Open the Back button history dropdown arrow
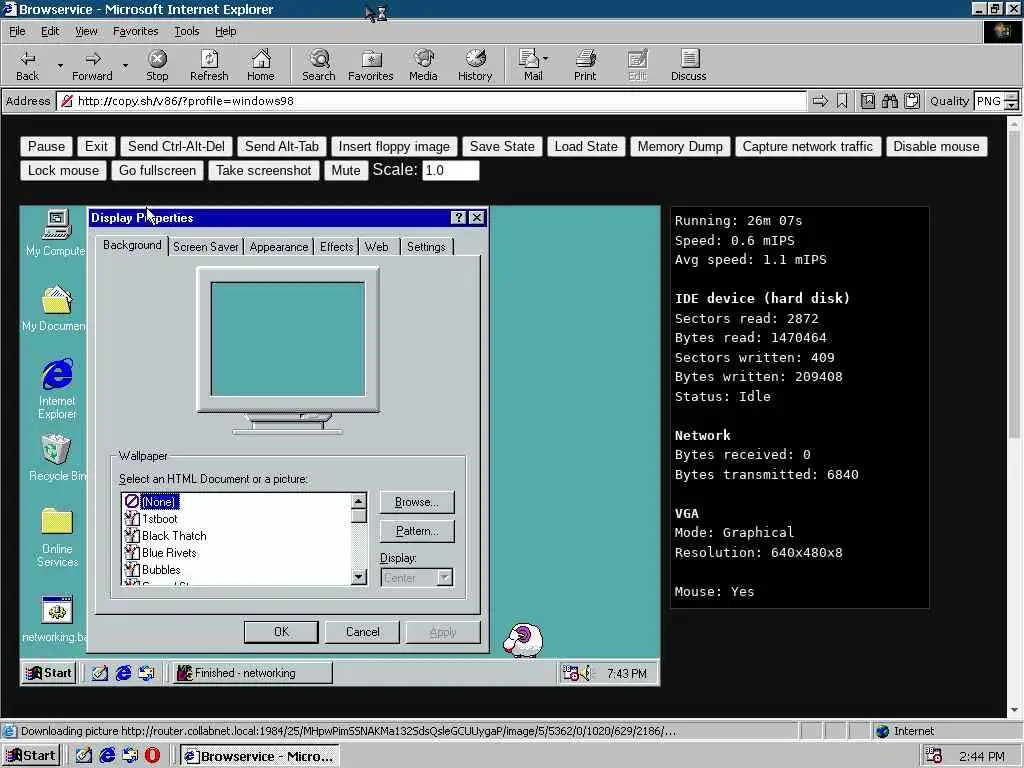The width and height of the screenshot is (1024, 768). tap(60, 65)
